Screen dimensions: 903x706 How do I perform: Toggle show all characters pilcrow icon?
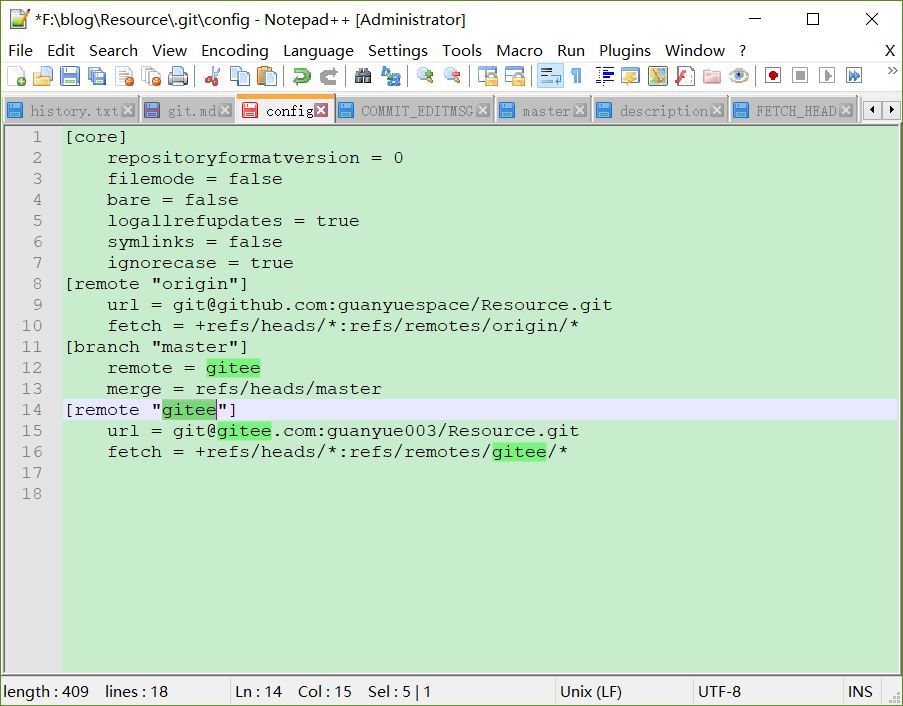576,76
